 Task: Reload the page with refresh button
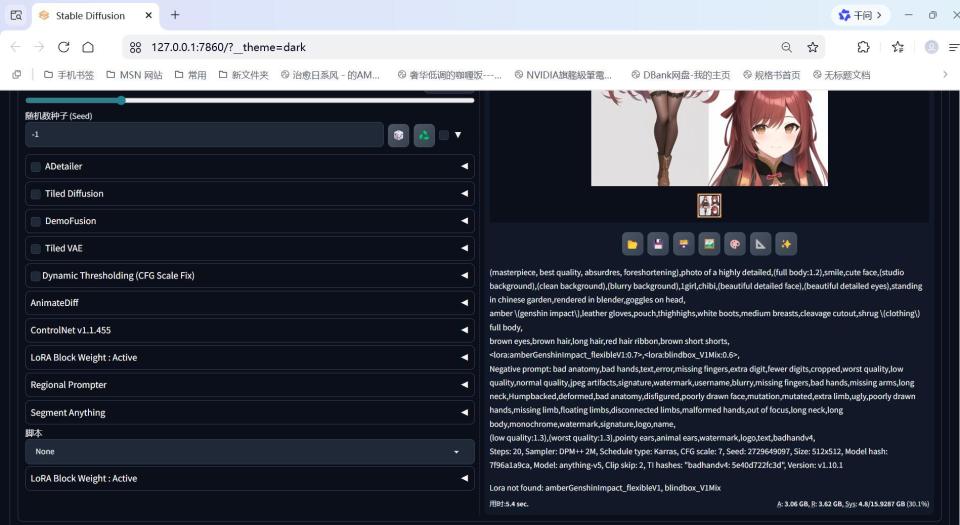point(64,47)
